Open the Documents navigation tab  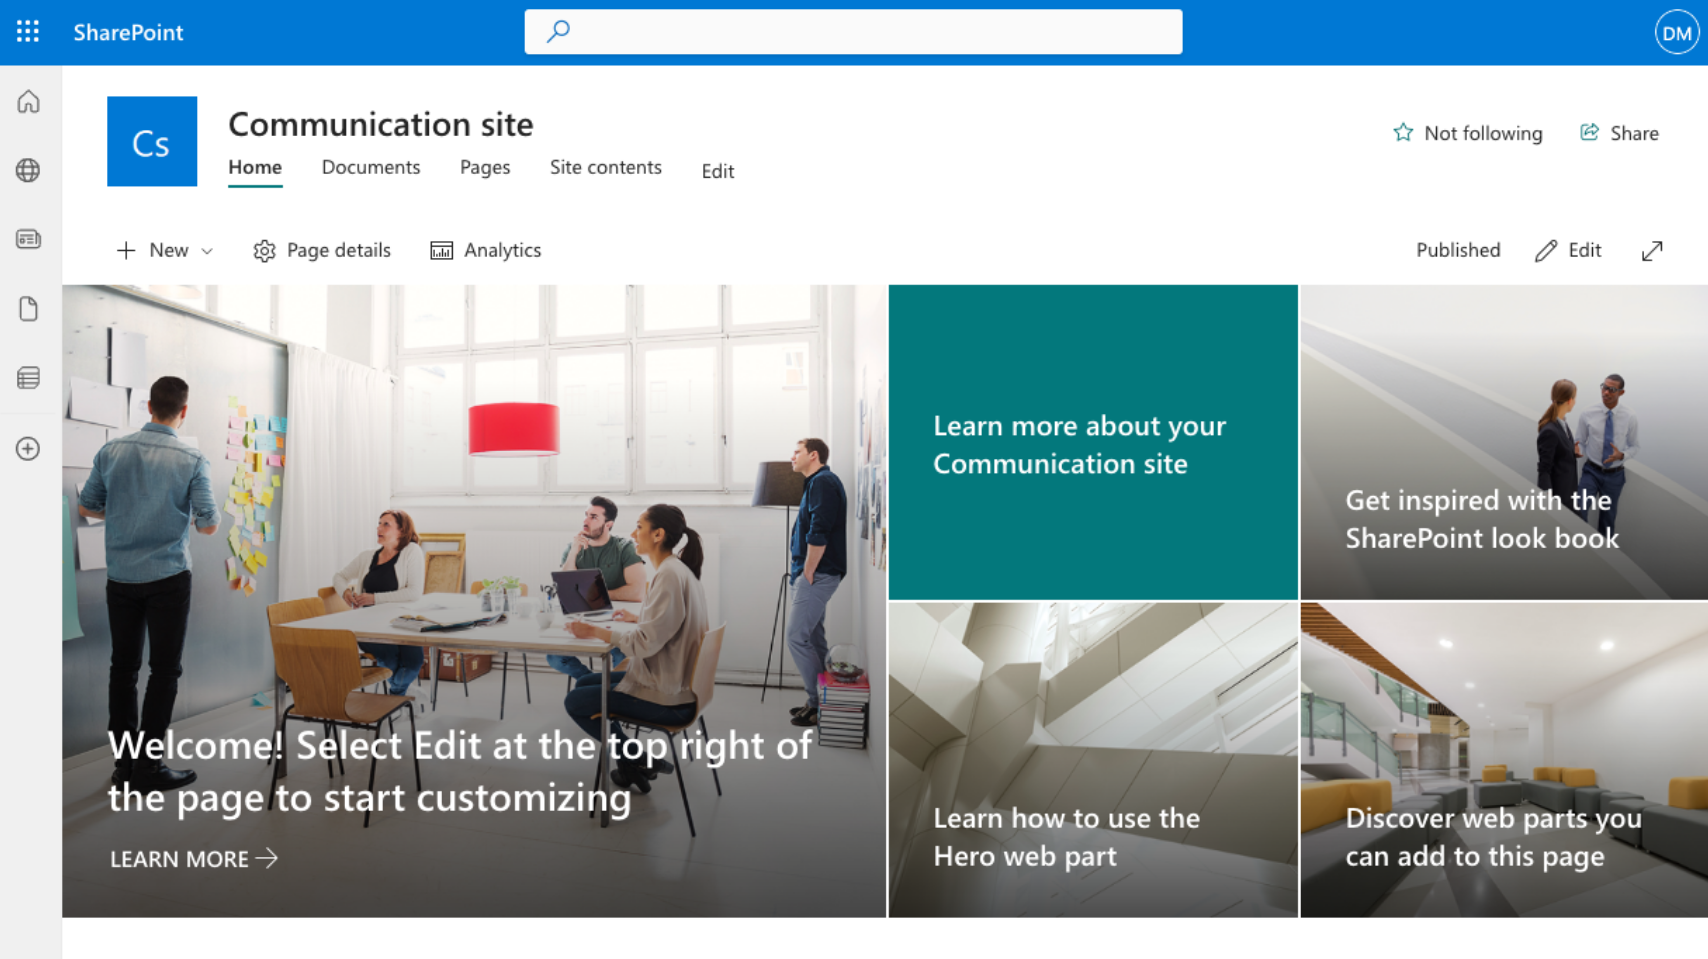(371, 167)
